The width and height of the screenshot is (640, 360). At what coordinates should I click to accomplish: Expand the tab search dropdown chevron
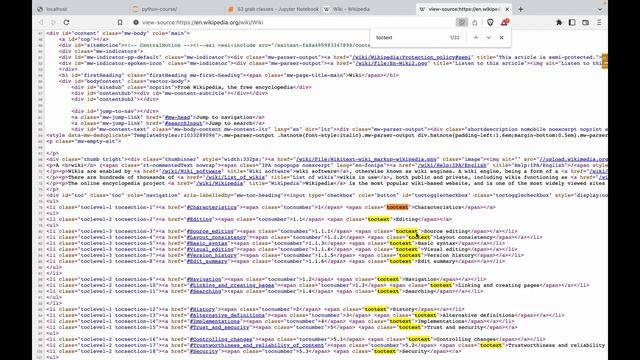coord(600,9)
